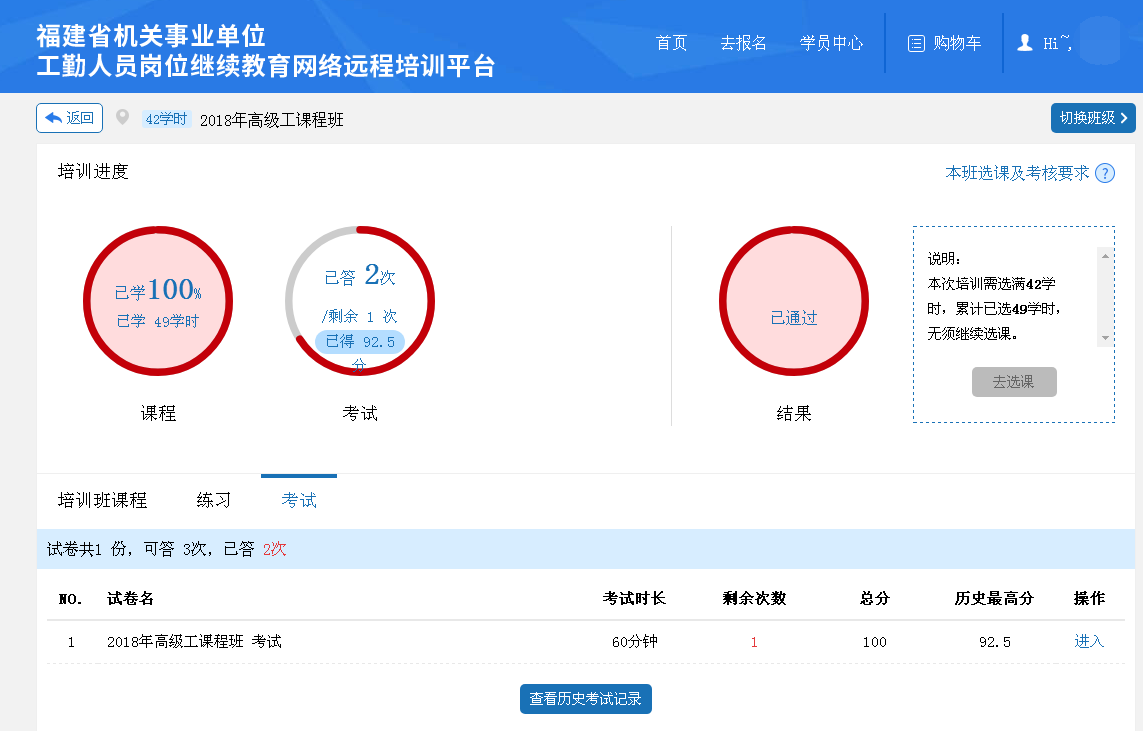This screenshot has width=1143, height=731.
Task: Open 去报名 in the top navigation
Action: click(743, 43)
